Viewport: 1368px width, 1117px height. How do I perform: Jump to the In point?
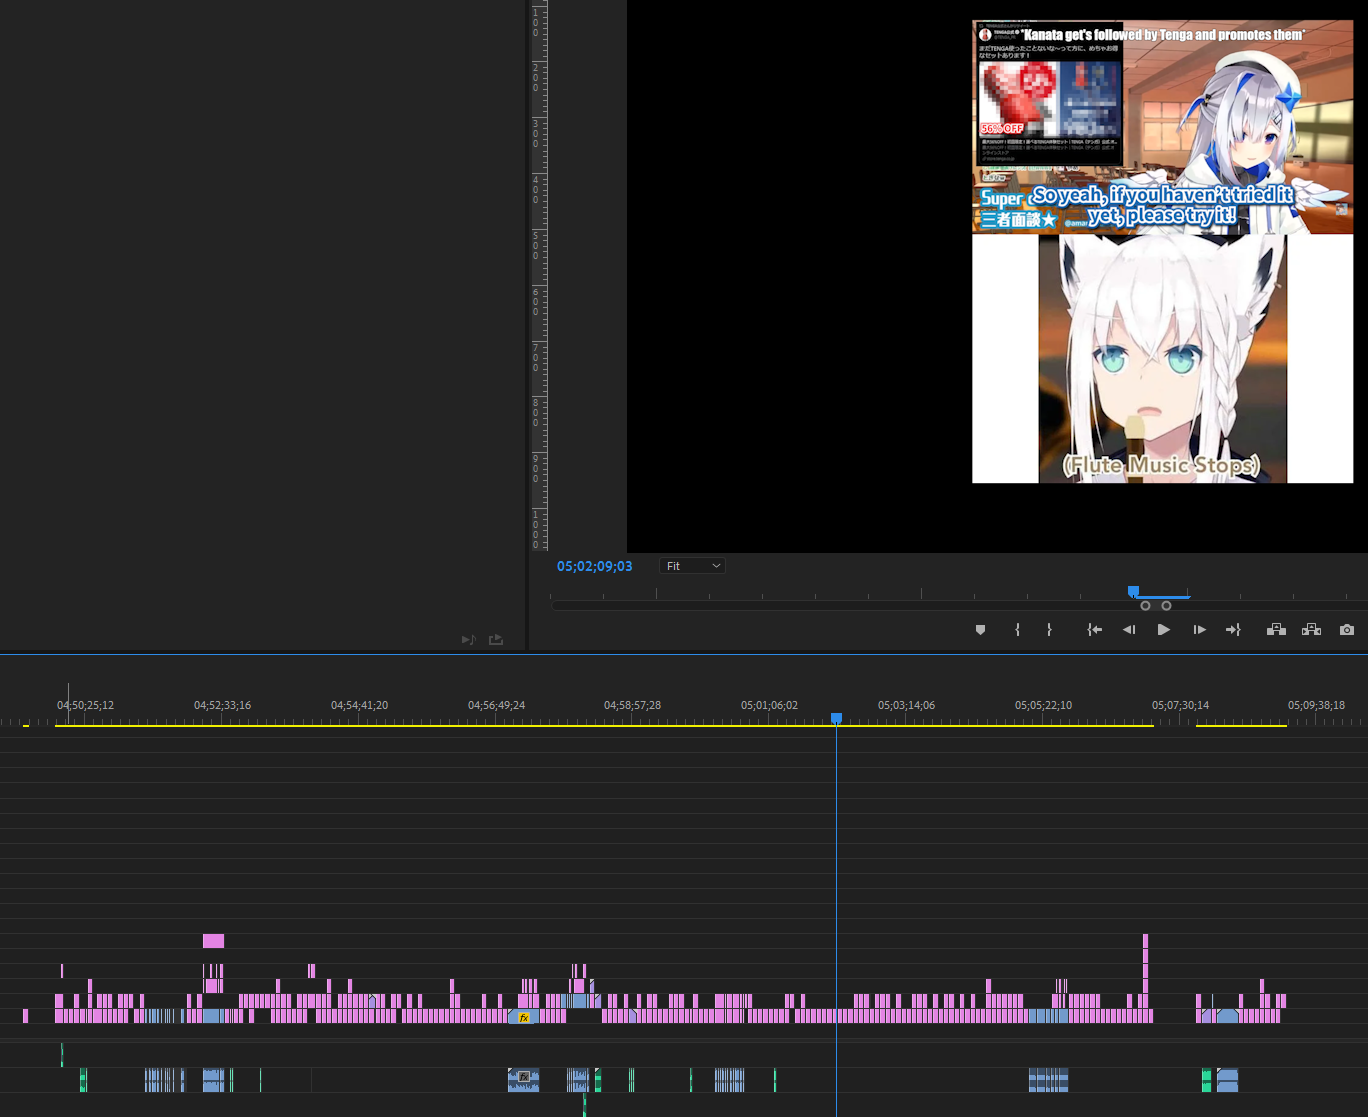coord(1095,630)
